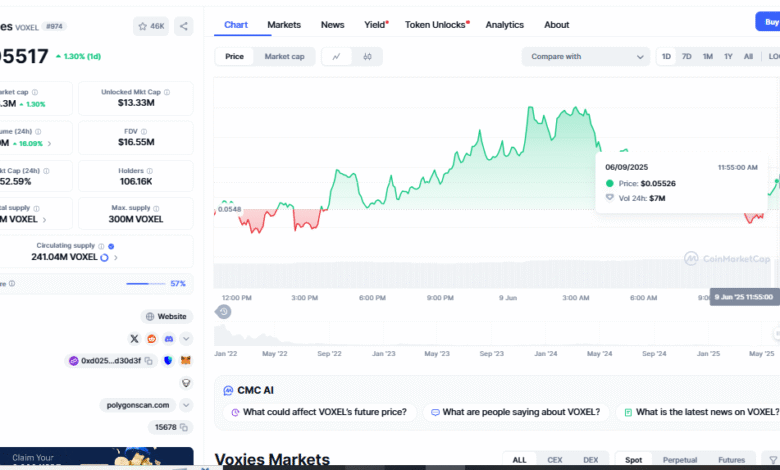This screenshot has width=780, height=470.
Task: Click Holders info icon
Action: click(x=150, y=171)
